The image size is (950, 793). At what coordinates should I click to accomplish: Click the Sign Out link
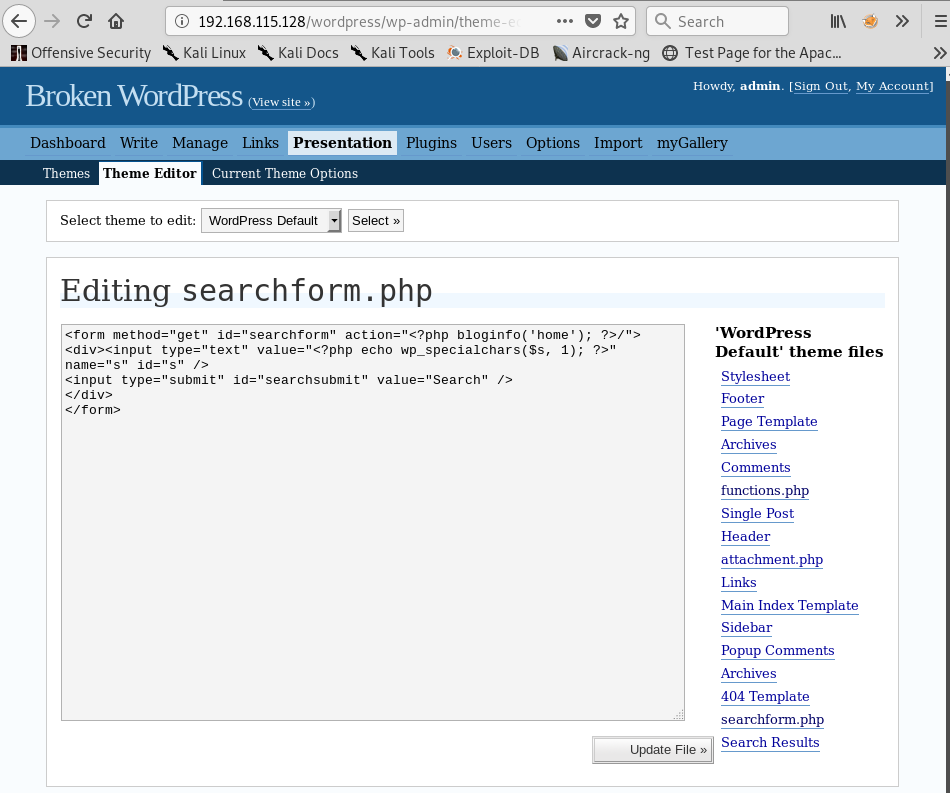click(821, 86)
